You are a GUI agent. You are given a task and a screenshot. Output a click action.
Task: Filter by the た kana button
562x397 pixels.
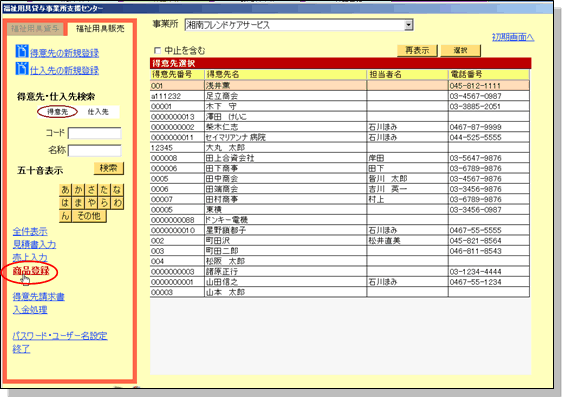pyautogui.click(x=104, y=190)
